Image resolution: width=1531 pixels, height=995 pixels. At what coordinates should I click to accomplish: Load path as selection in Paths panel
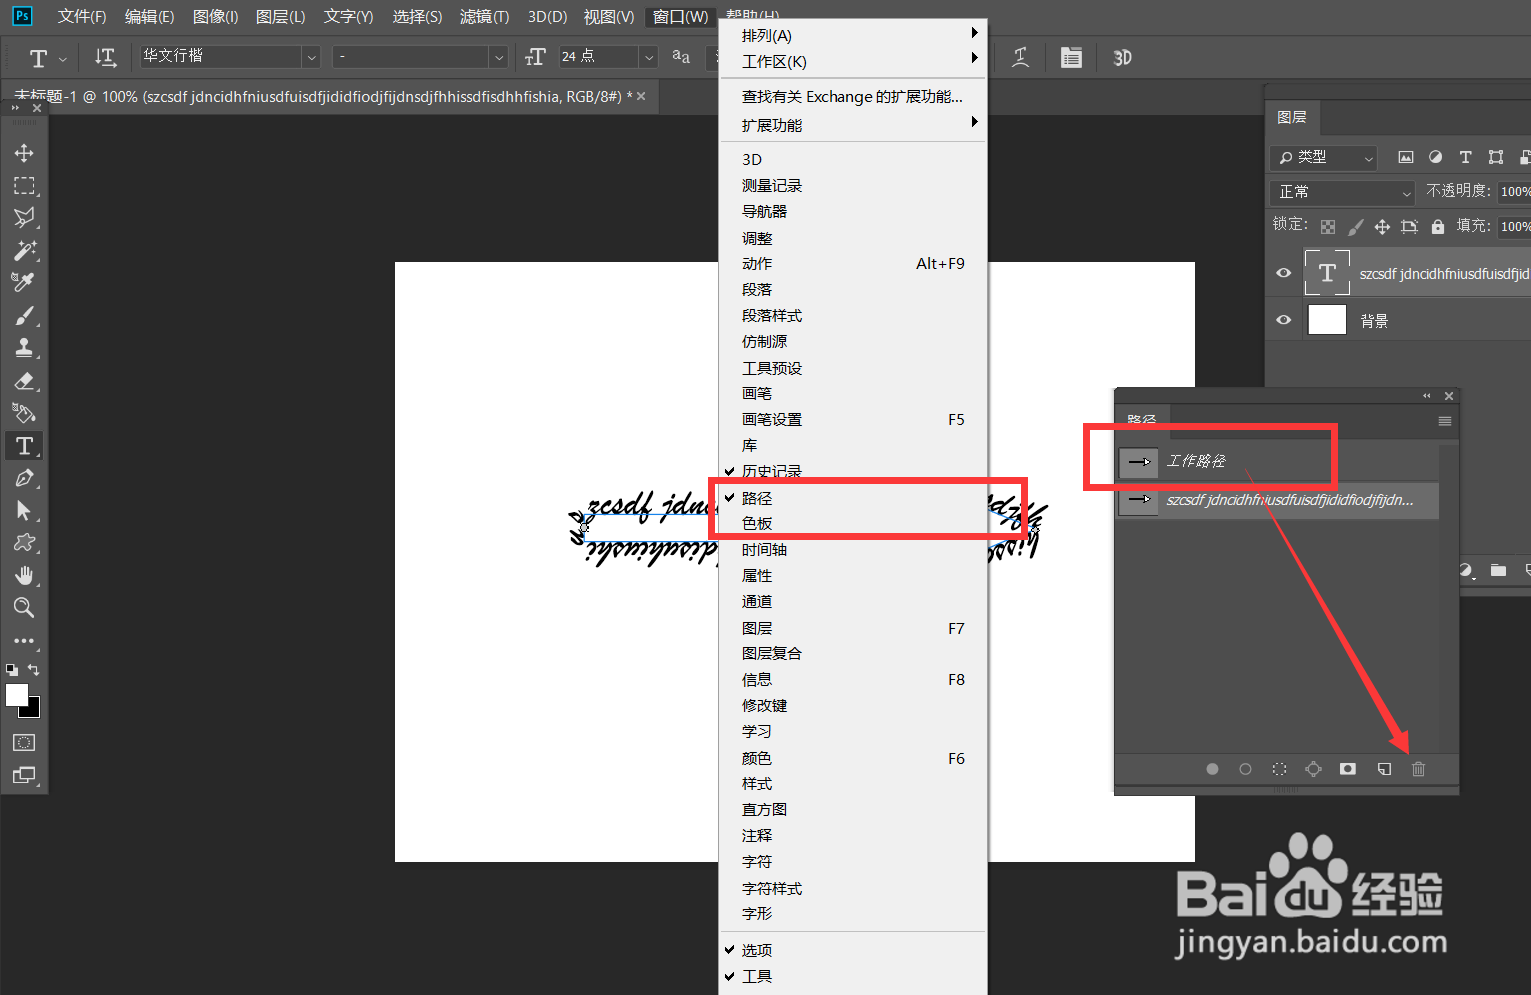coord(1279,768)
